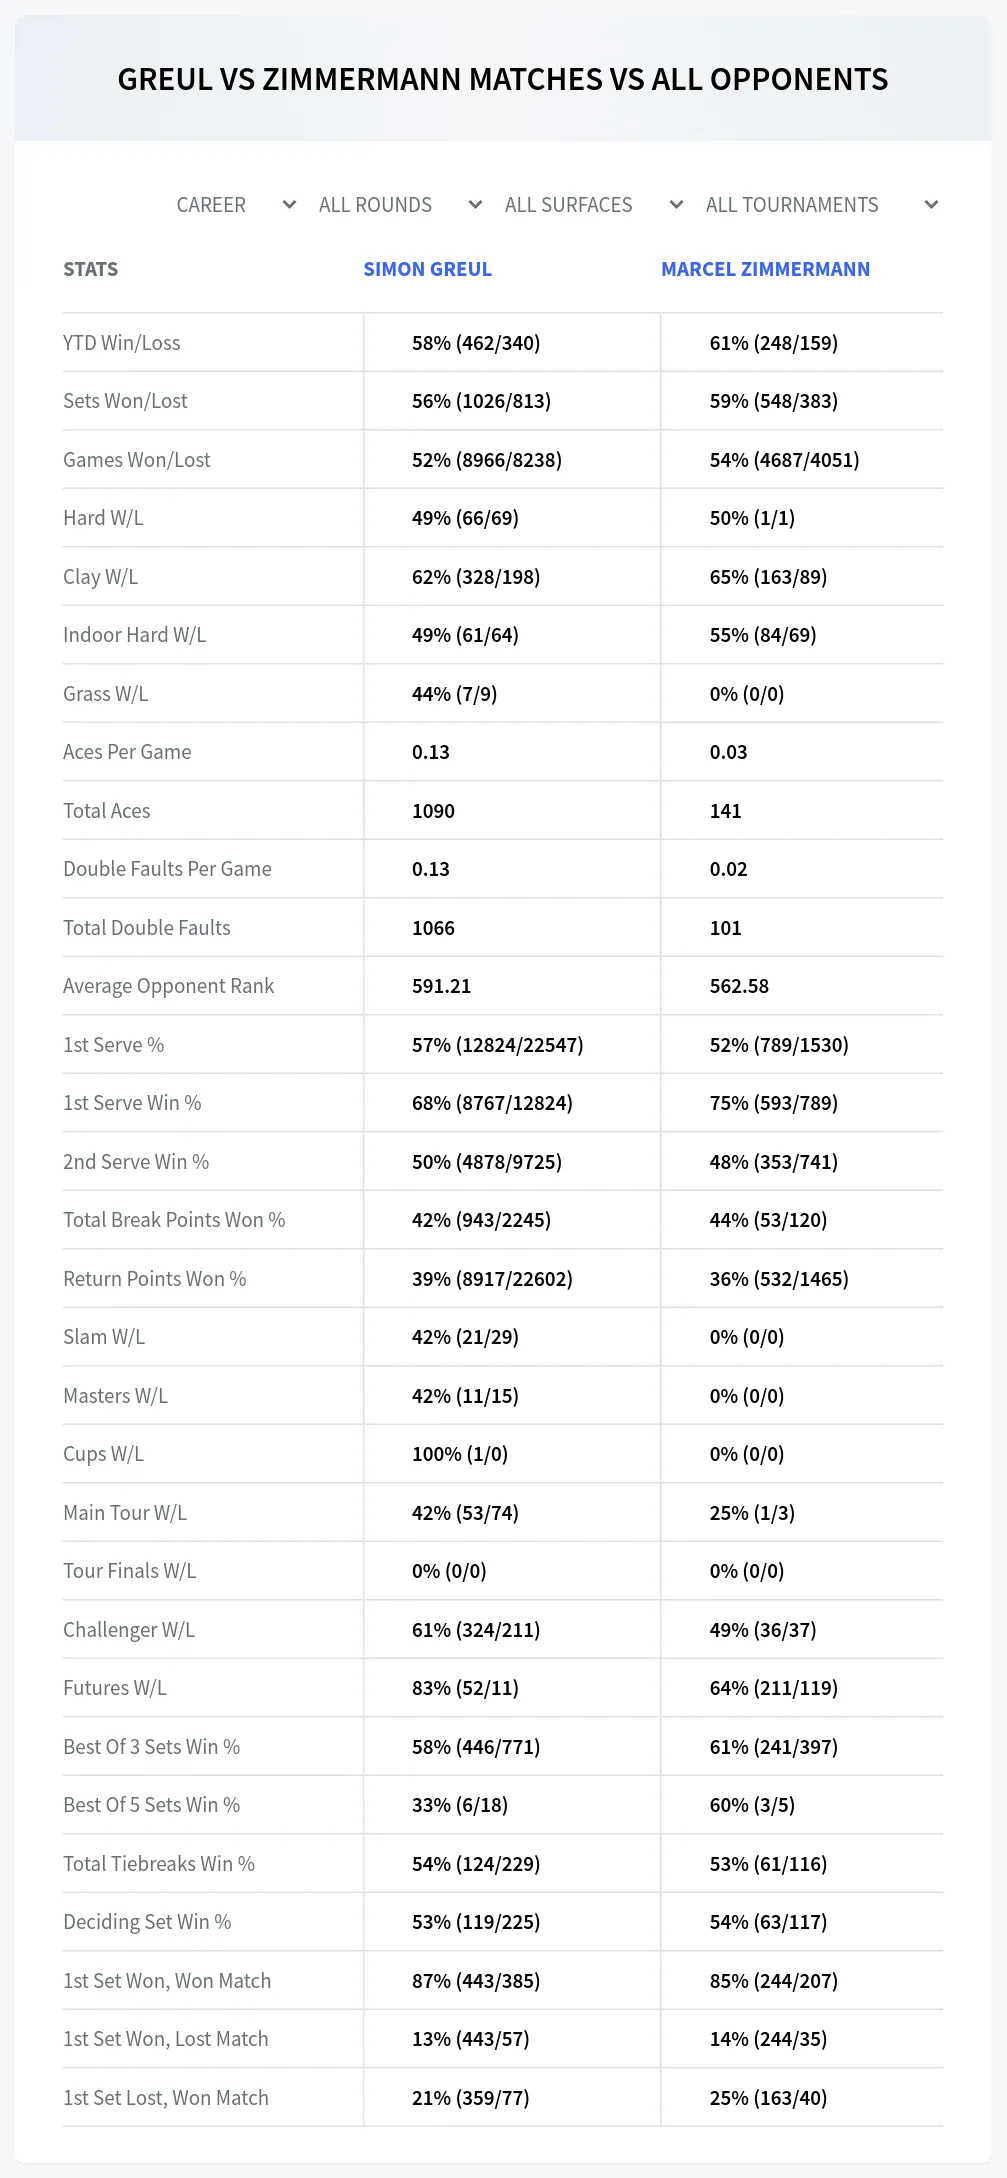This screenshot has height=2178, width=1007.
Task: Click Greul's Futures W/L value 83% (52/11)
Action: (465, 1688)
